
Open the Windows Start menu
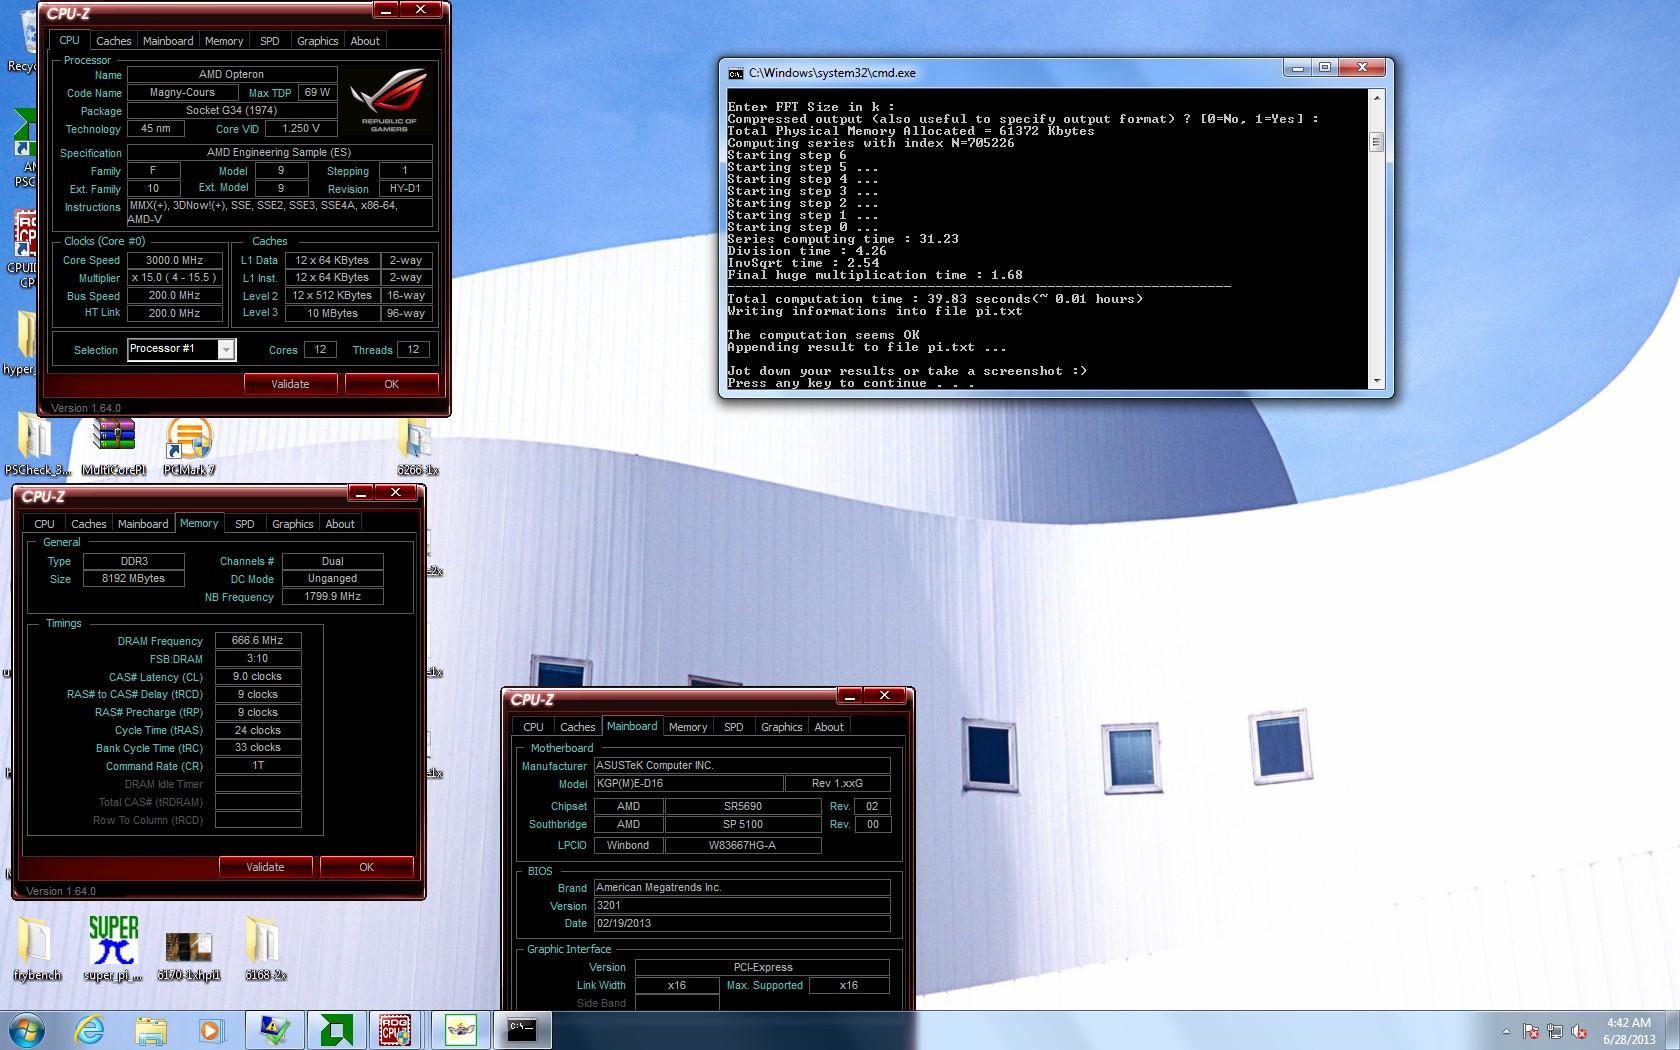pos(25,1030)
